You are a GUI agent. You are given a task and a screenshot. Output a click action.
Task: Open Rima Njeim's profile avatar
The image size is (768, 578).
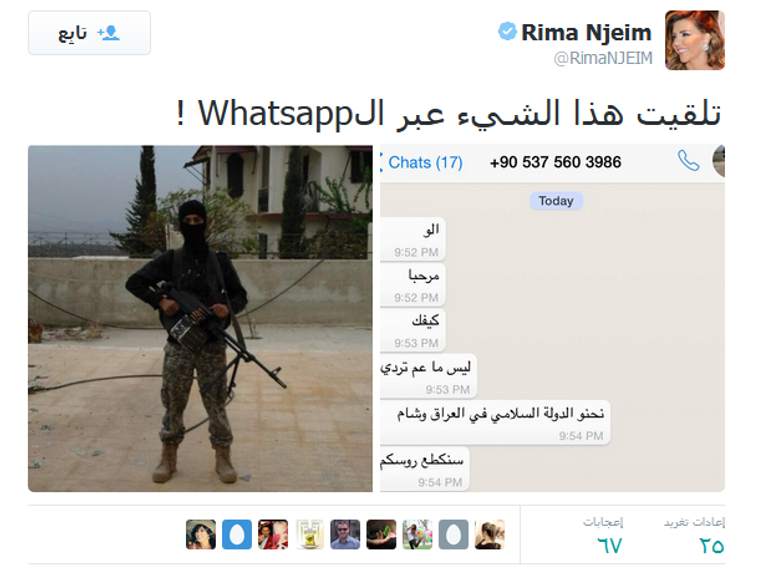click(x=695, y=40)
